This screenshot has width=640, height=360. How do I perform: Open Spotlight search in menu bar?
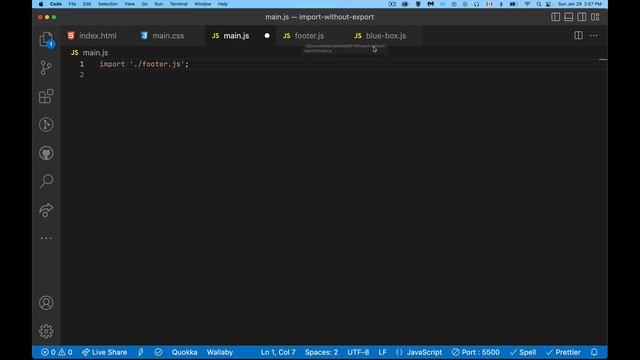coord(539,4)
